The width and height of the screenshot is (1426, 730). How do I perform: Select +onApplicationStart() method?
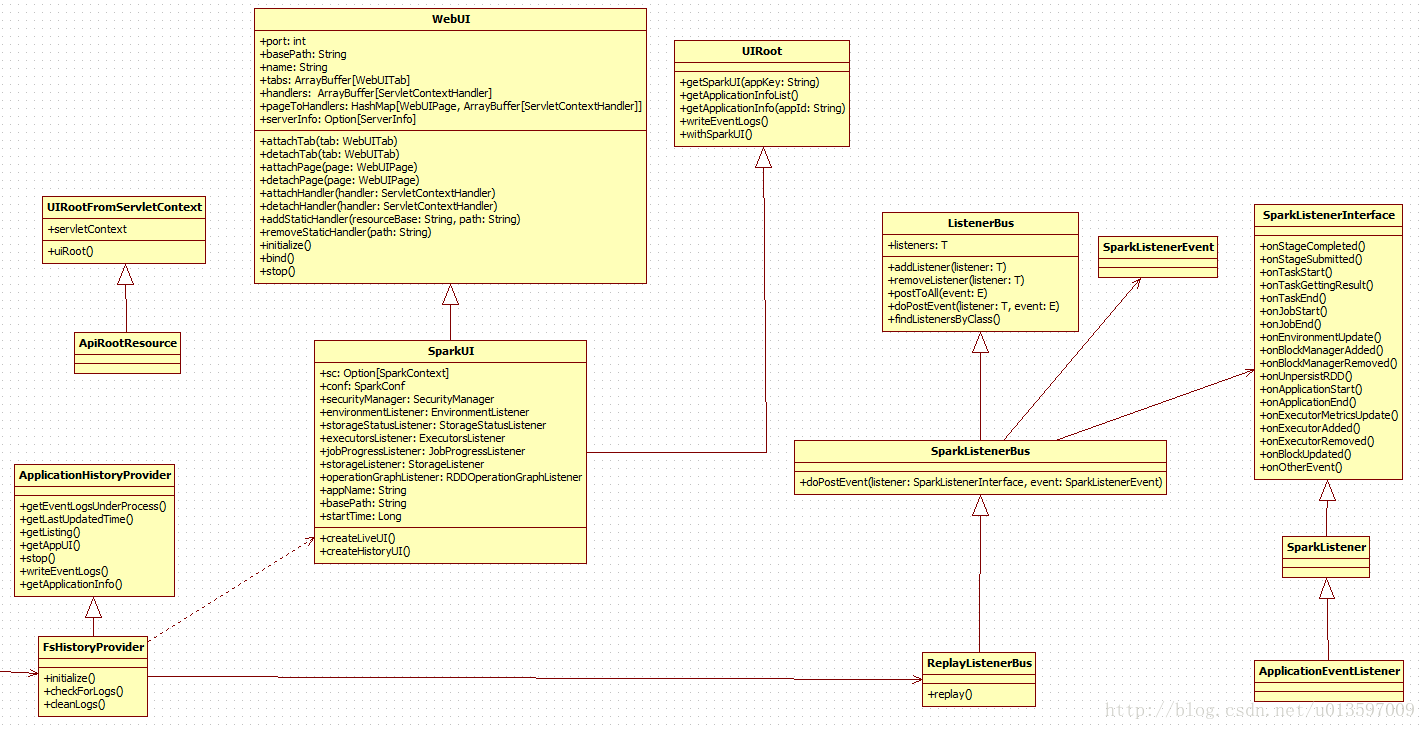click(1311, 389)
